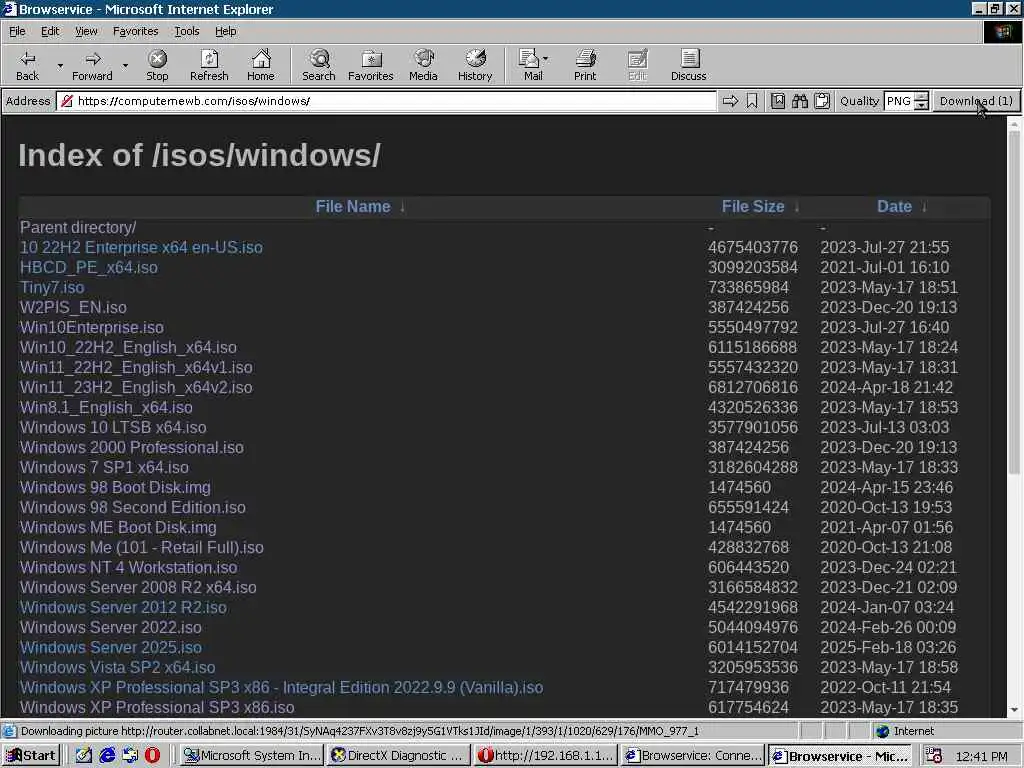Refresh the current page
Viewport: 1024px width, 768px height.
coord(209,65)
